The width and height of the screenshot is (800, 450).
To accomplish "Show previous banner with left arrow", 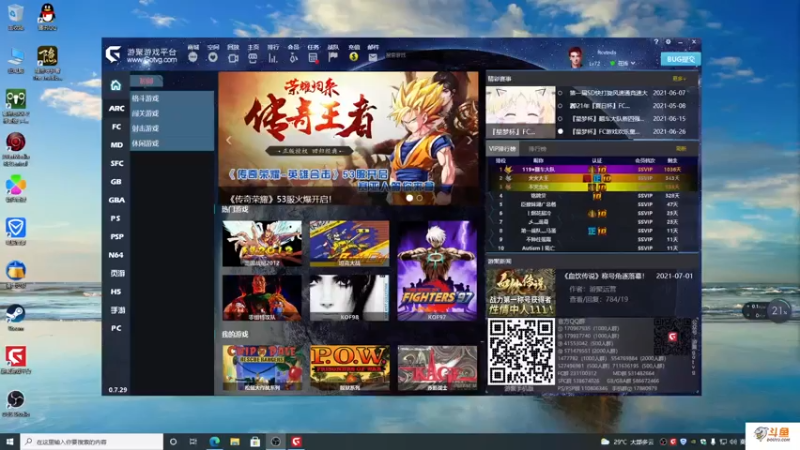I will [x=229, y=140].
